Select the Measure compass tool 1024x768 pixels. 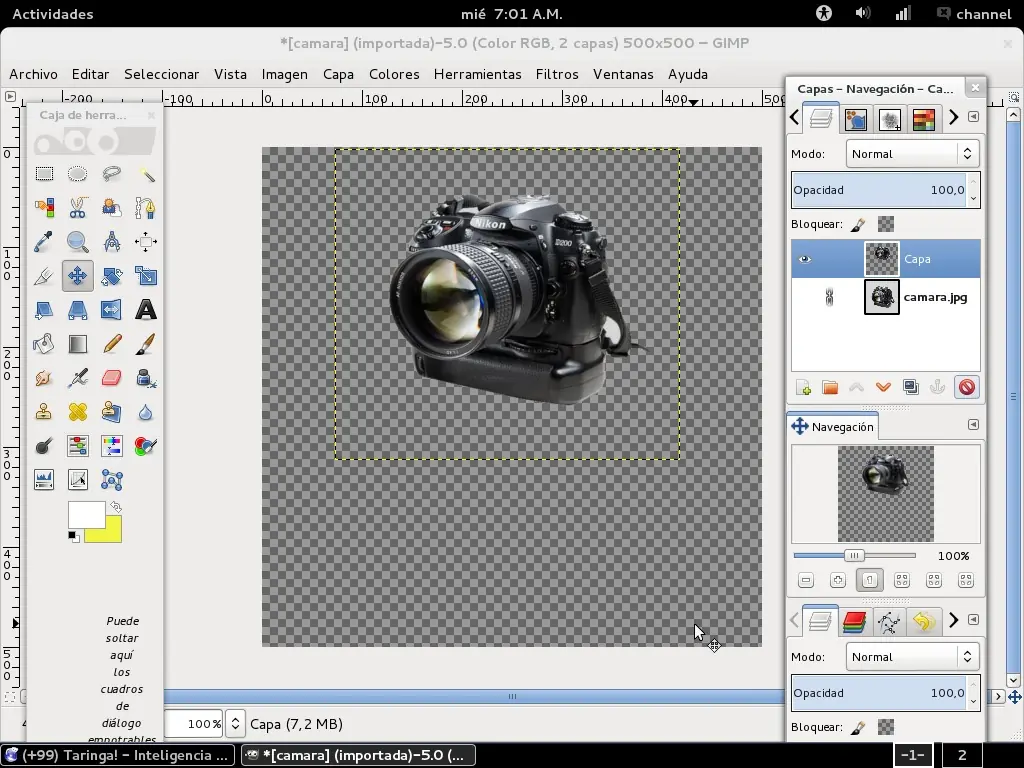(112, 242)
